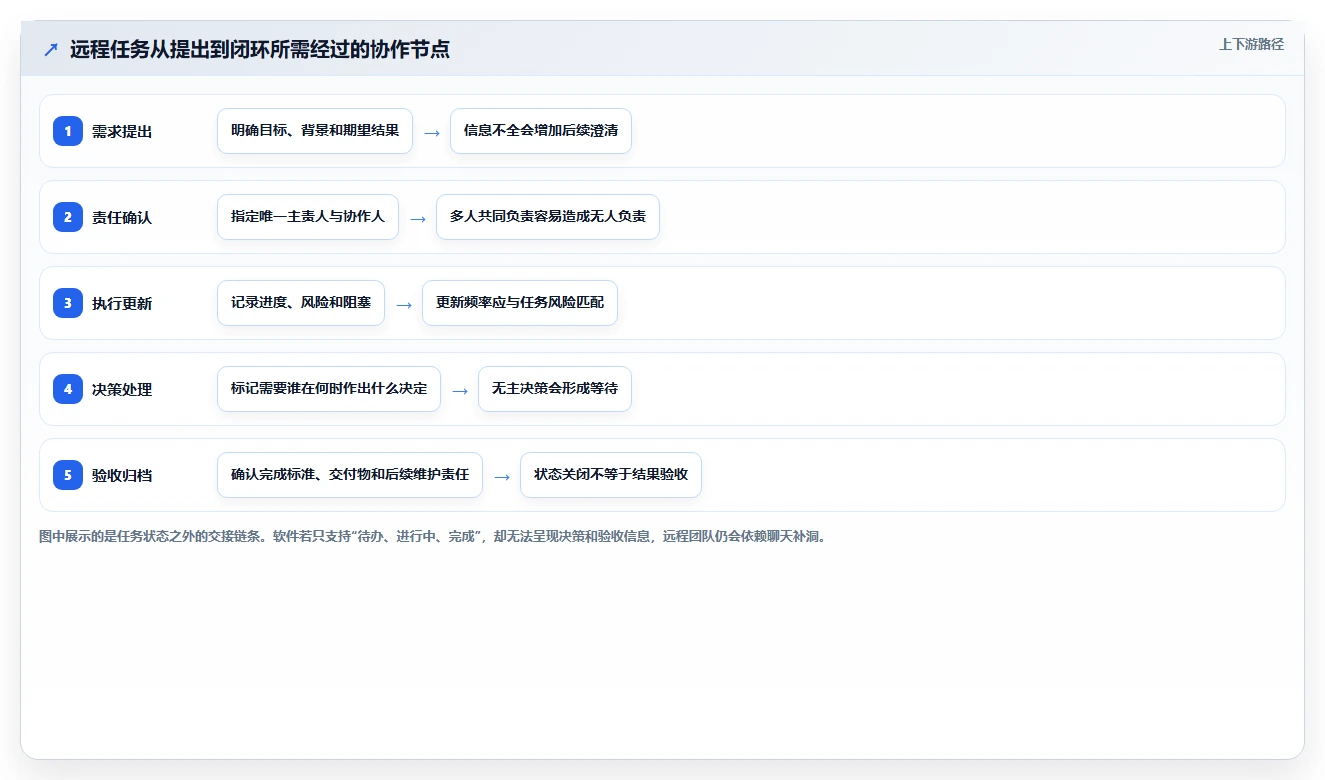The image size is (1325, 780).
Task: Click the 验收归档 step label
Action: pyautogui.click(x=122, y=475)
